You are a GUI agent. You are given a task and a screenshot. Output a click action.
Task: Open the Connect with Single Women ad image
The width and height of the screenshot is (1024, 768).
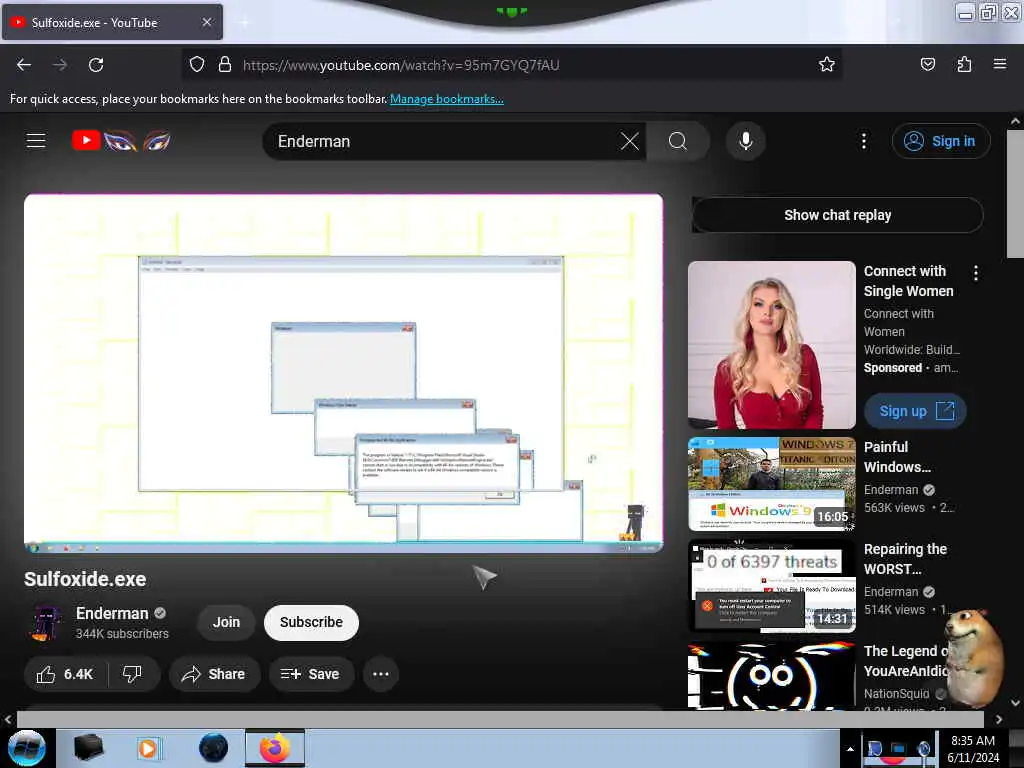click(x=771, y=345)
